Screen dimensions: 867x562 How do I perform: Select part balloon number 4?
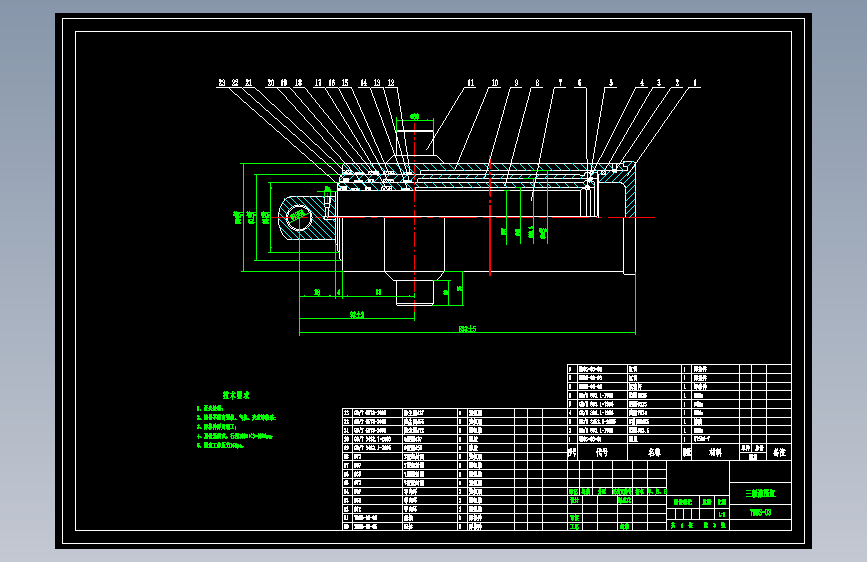pos(642,82)
